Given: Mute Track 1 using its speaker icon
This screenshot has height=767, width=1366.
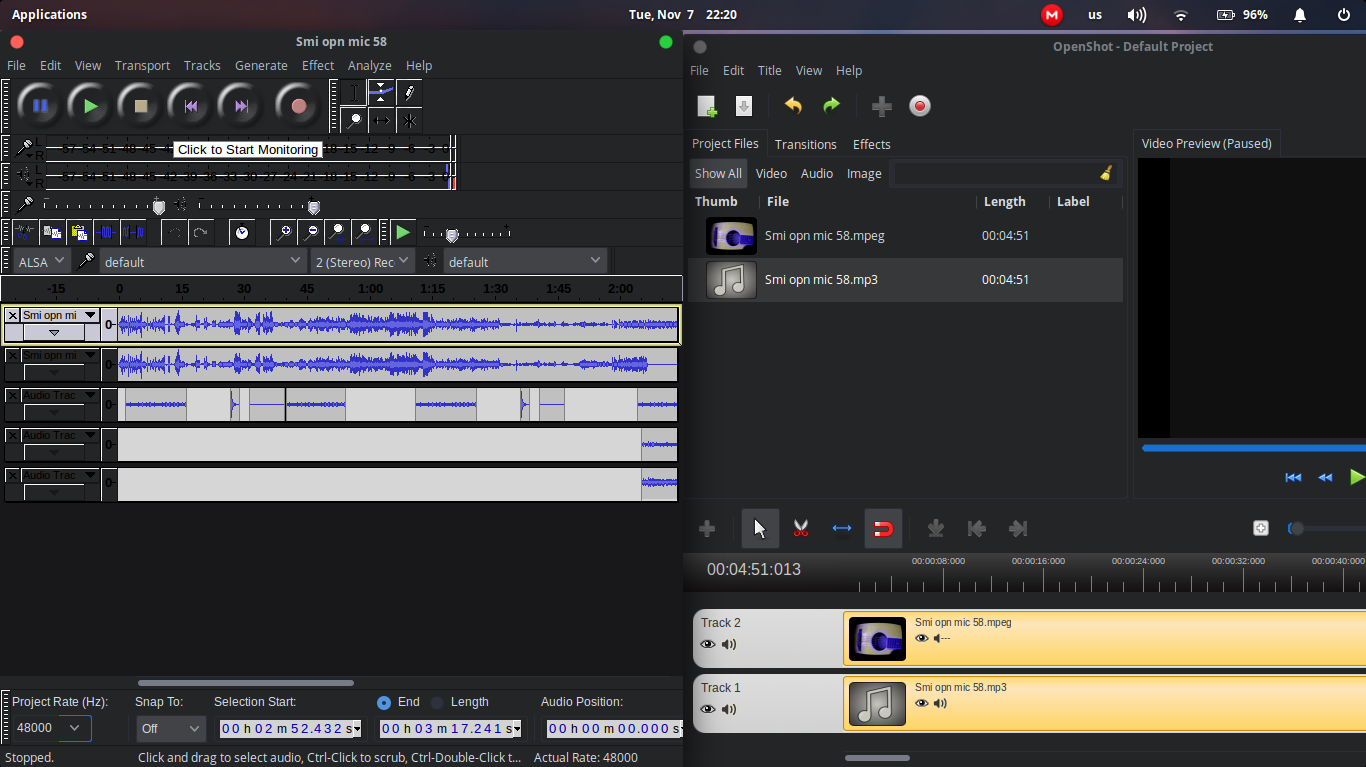Looking at the screenshot, I should [x=729, y=709].
